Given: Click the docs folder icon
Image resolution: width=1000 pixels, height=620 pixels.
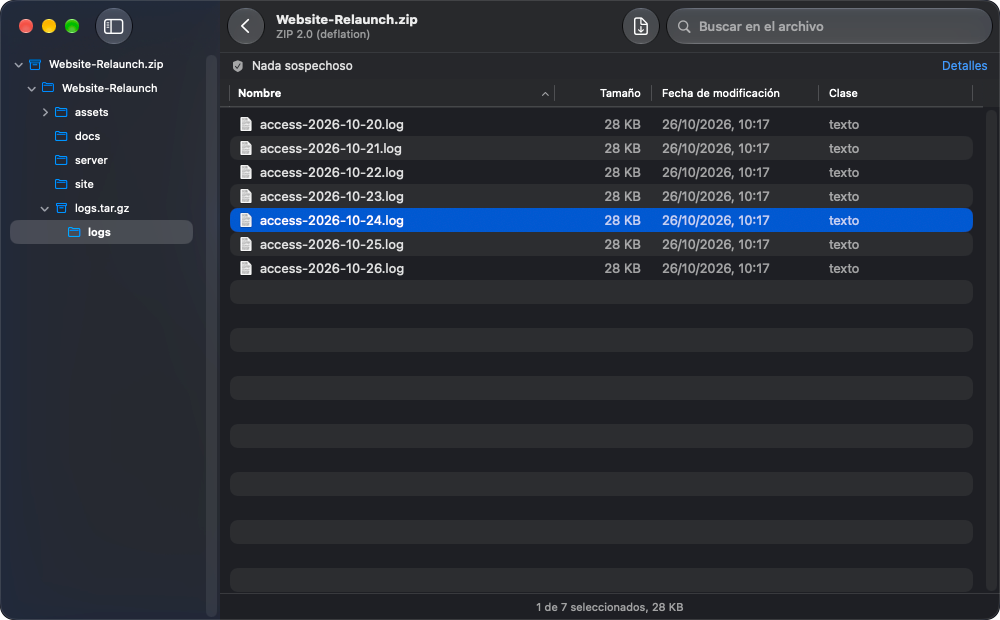Looking at the screenshot, I should click(61, 136).
